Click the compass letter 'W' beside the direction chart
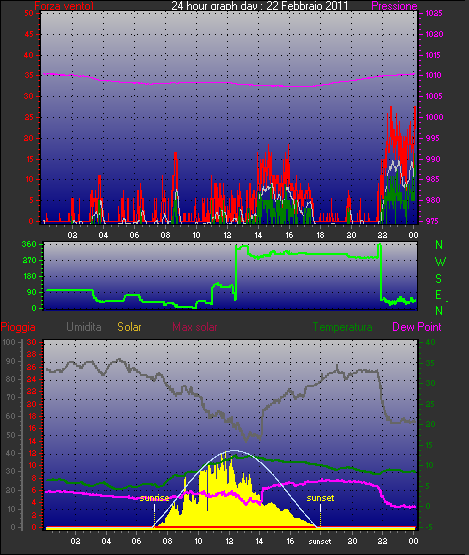 coord(440,262)
